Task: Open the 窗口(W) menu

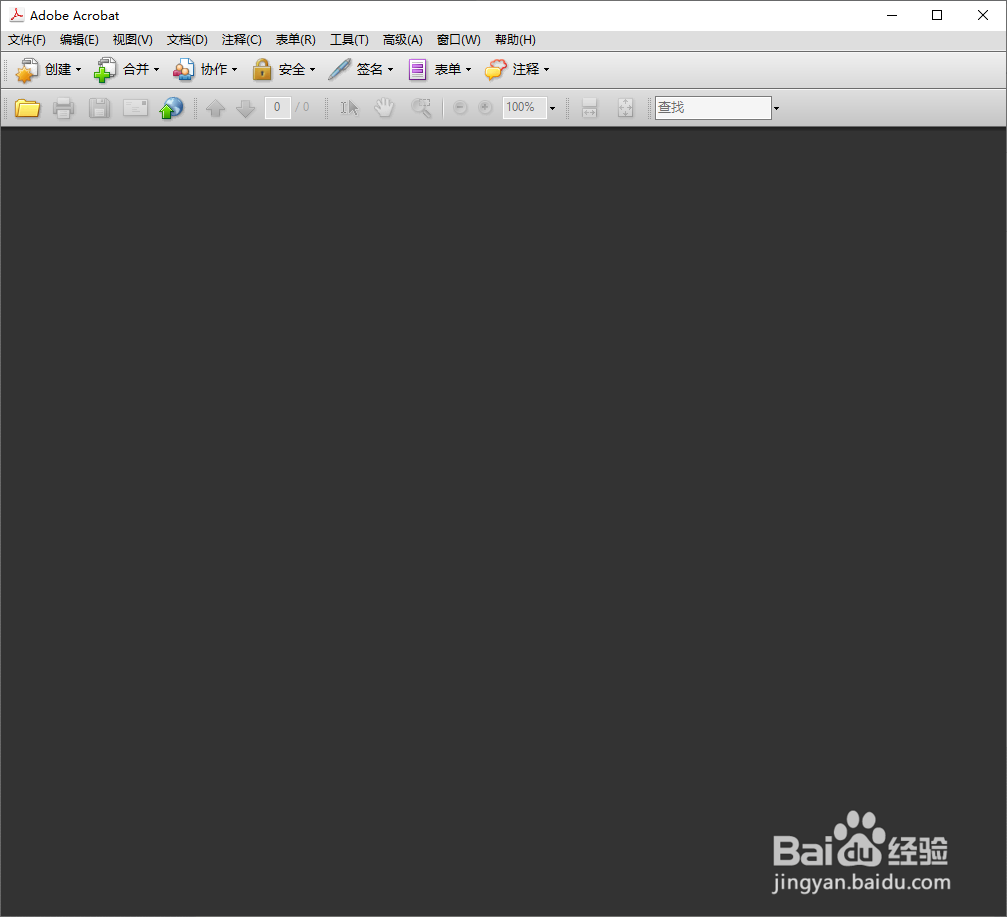Action: pyautogui.click(x=459, y=40)
